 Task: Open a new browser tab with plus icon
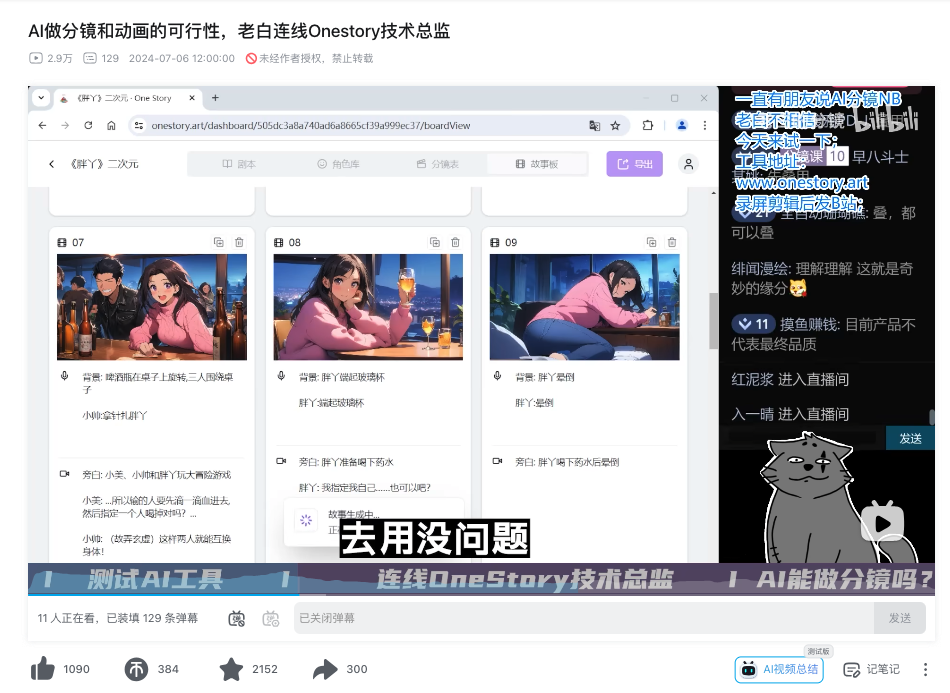tap(215, 98)
